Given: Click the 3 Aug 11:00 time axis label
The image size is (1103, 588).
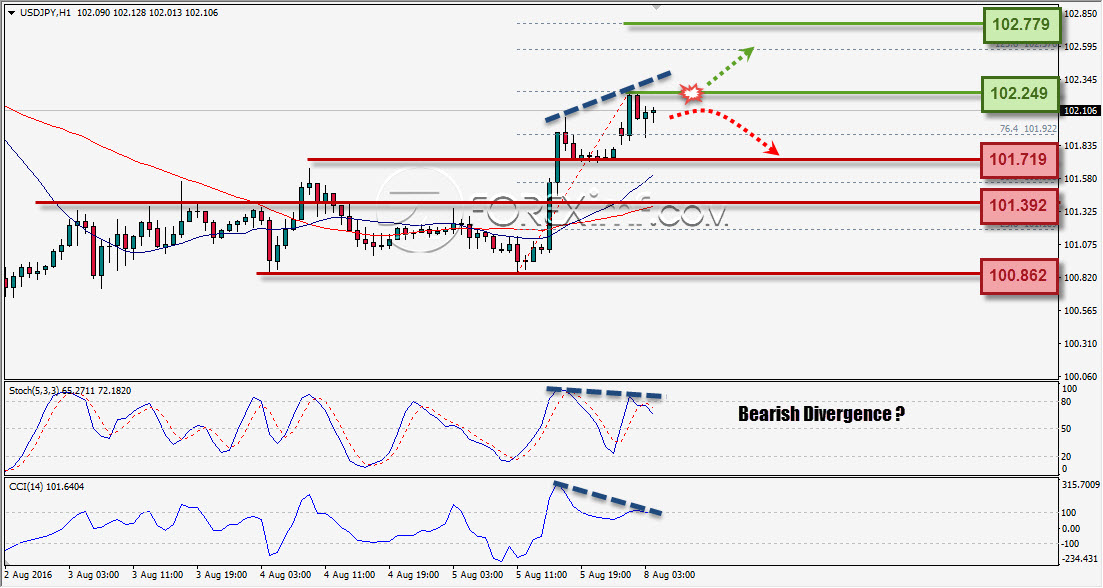Looking at the screenshot, I should tap(158, 575).
